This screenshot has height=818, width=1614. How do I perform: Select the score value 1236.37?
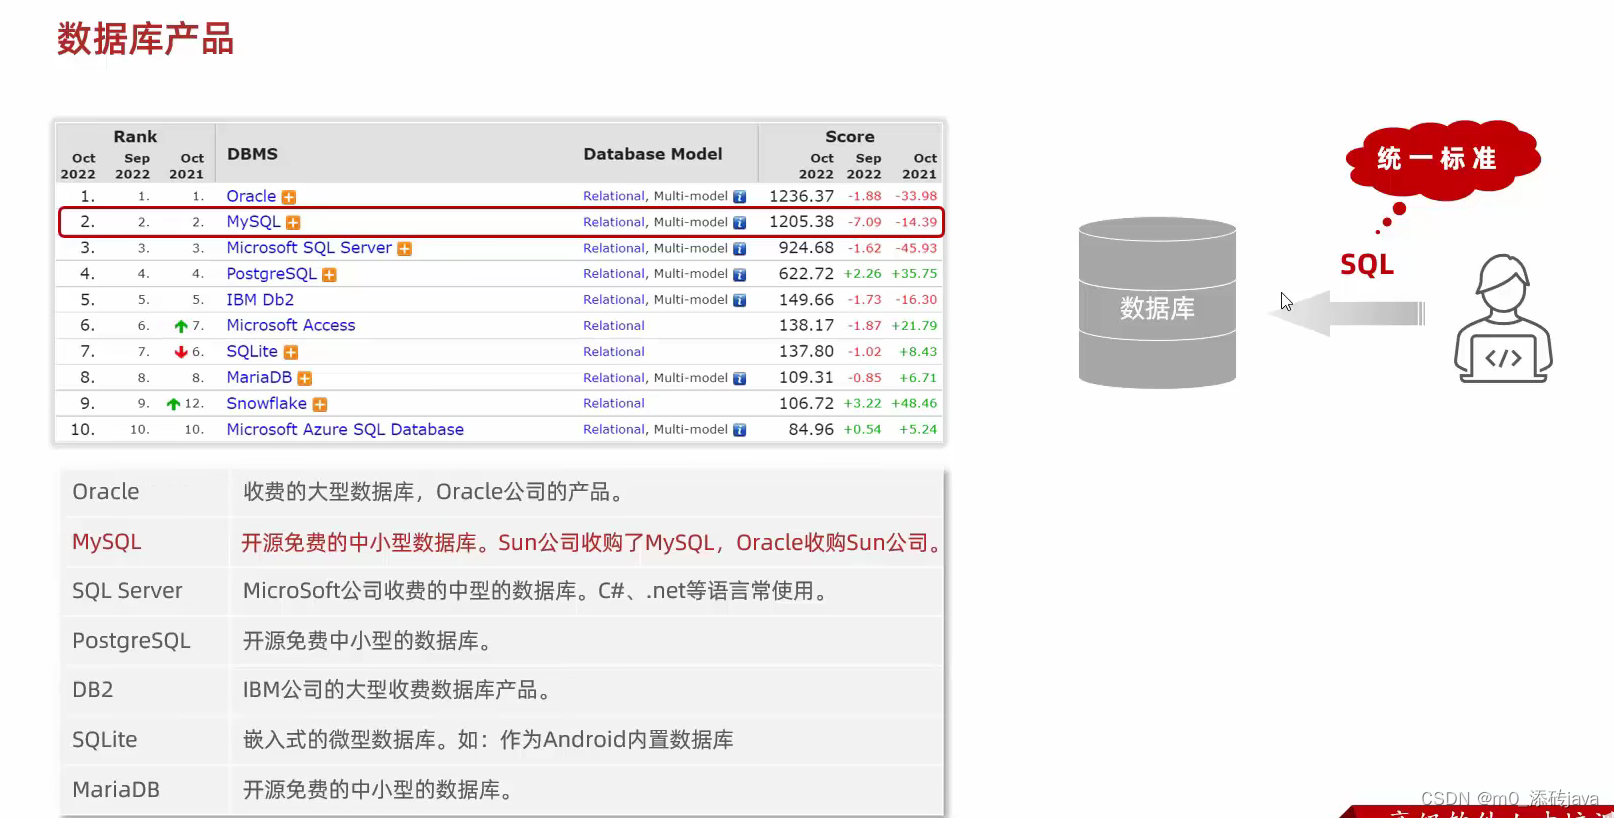(x=801, y=196)
